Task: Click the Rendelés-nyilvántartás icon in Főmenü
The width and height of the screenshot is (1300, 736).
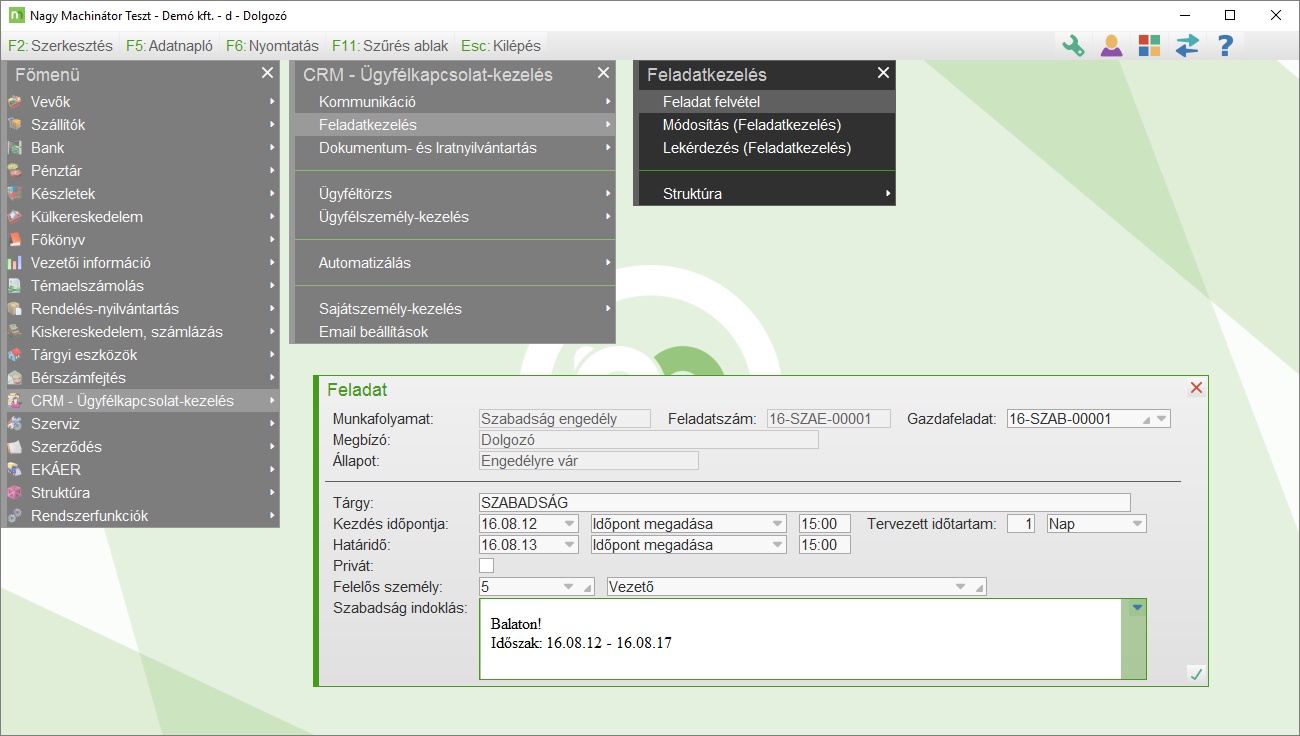Action: click(x=15, y=309)
